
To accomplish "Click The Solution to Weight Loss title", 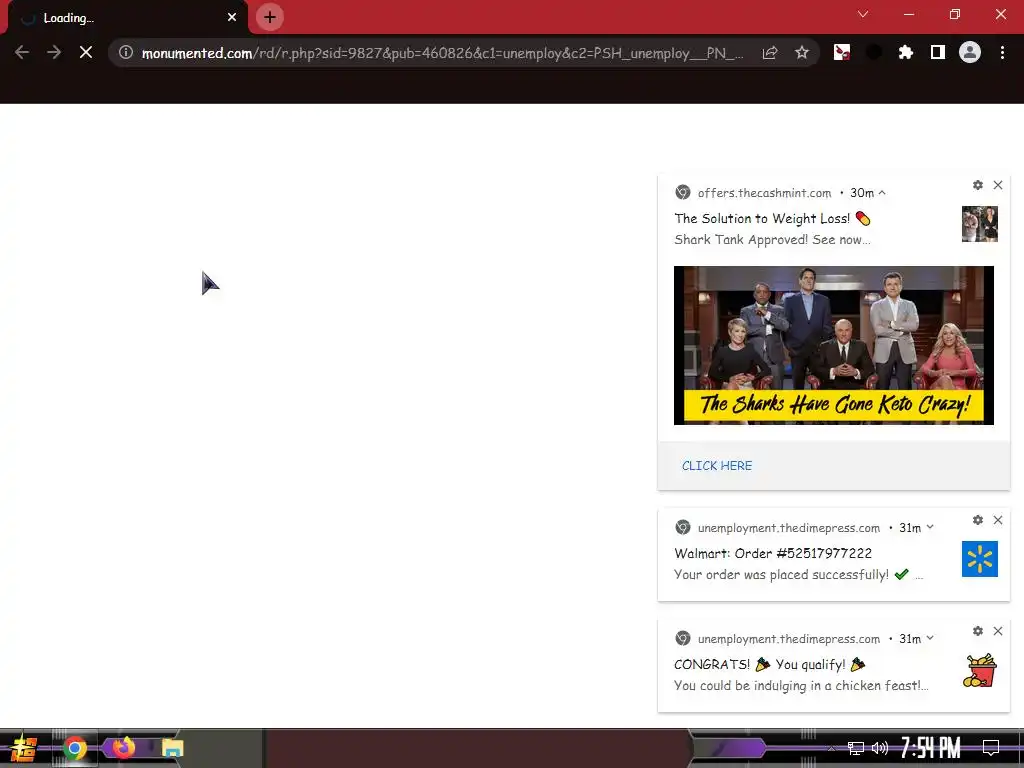I will [x=762, y=218].
